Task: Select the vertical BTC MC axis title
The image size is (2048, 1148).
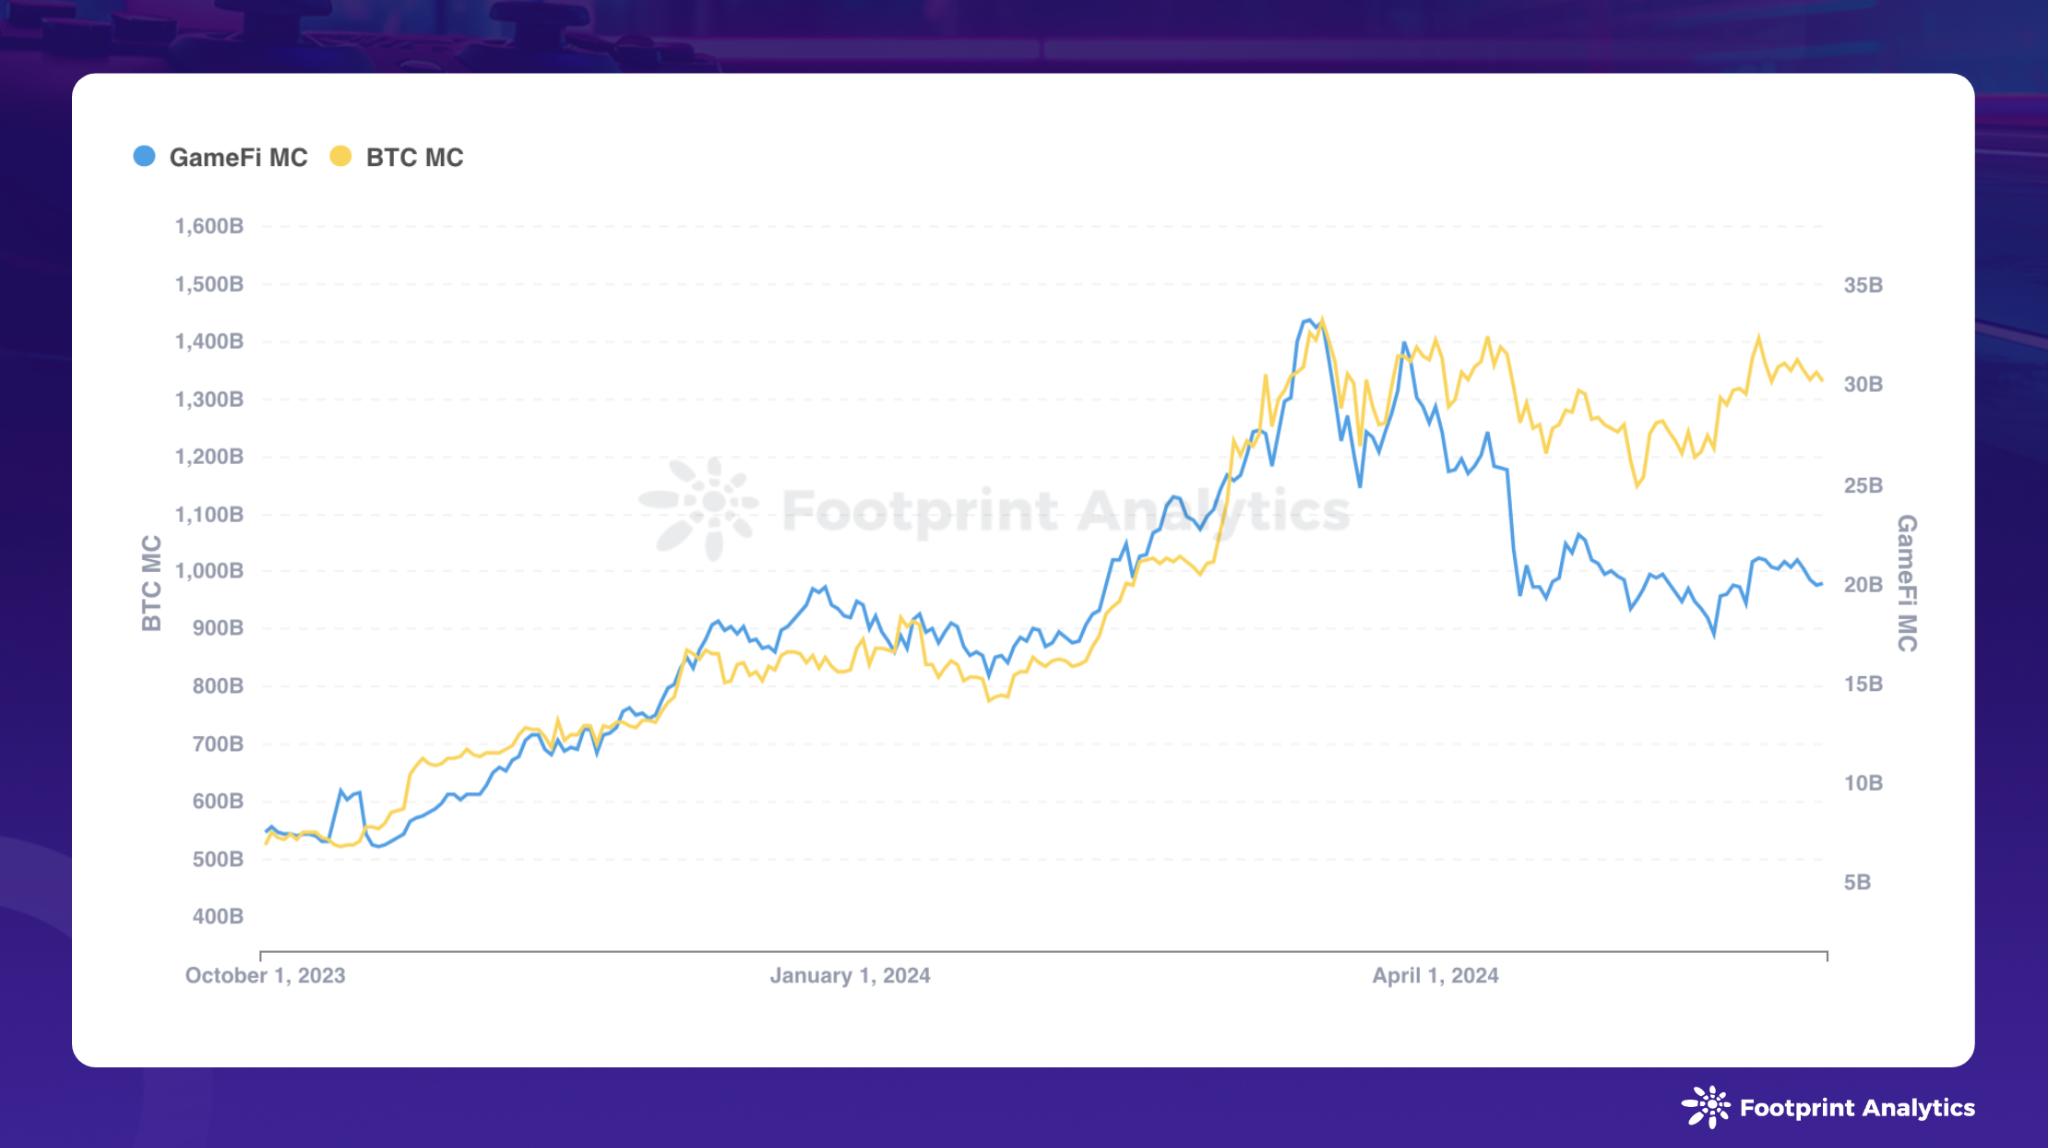Action: (151, 583)
